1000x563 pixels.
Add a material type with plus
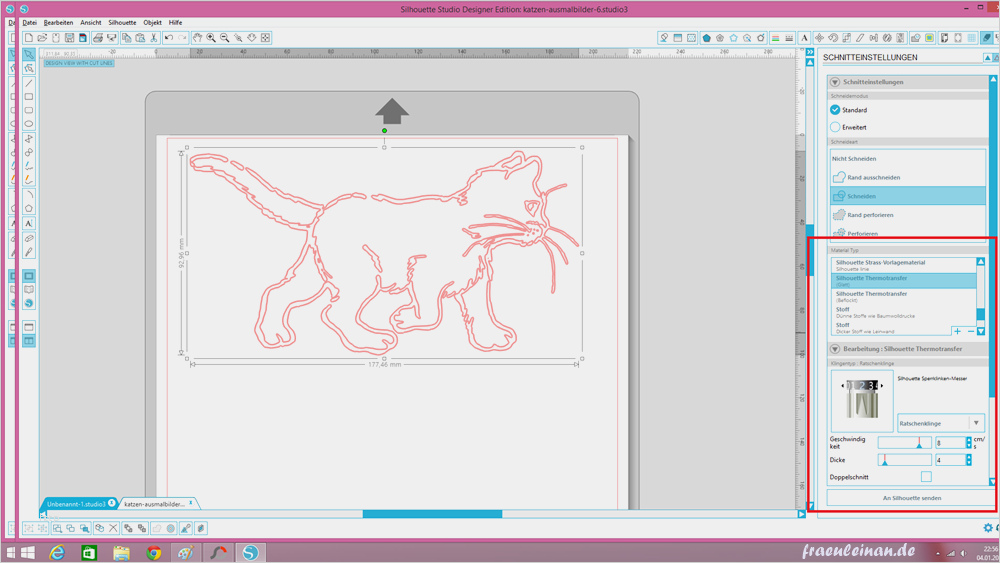(x=957, y=331)
